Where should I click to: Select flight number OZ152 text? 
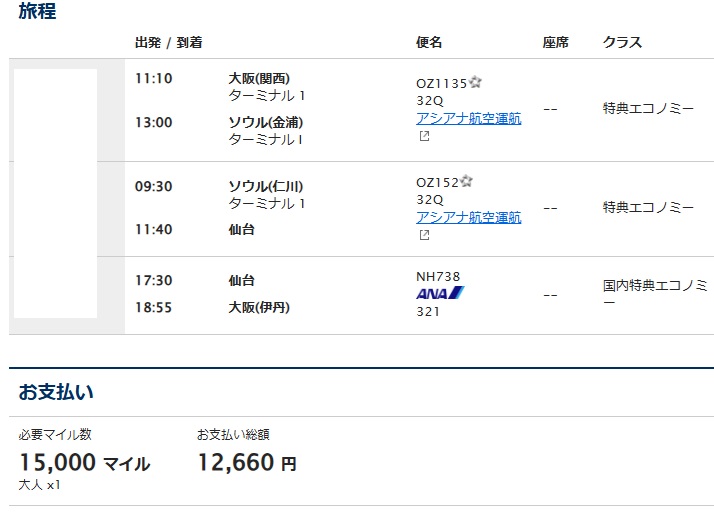coord(437,183)
